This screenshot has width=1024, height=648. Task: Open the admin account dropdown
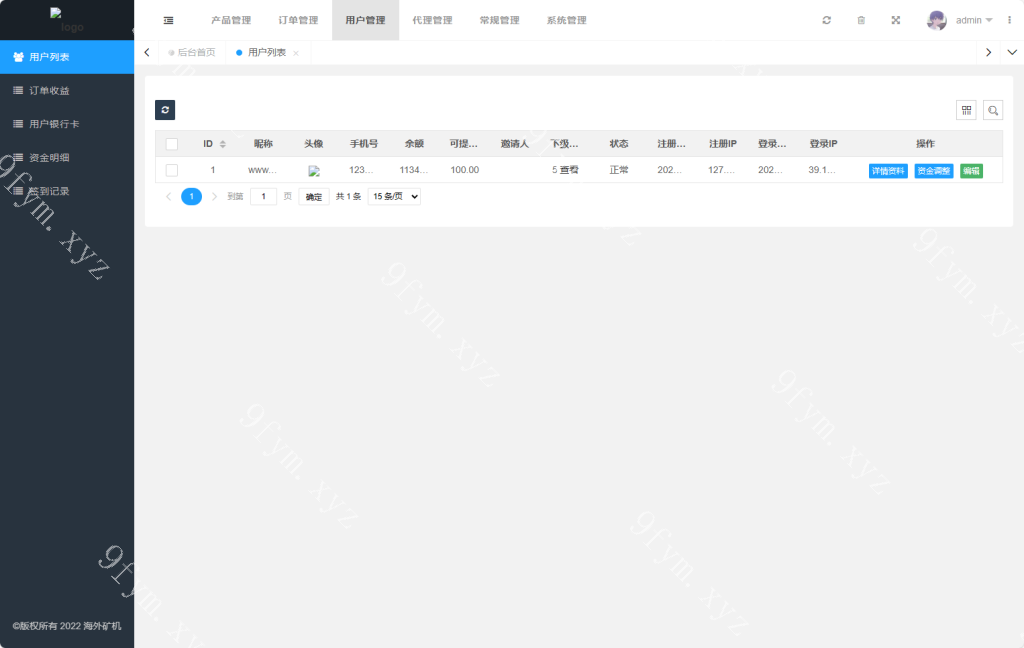tap(974, 20)
